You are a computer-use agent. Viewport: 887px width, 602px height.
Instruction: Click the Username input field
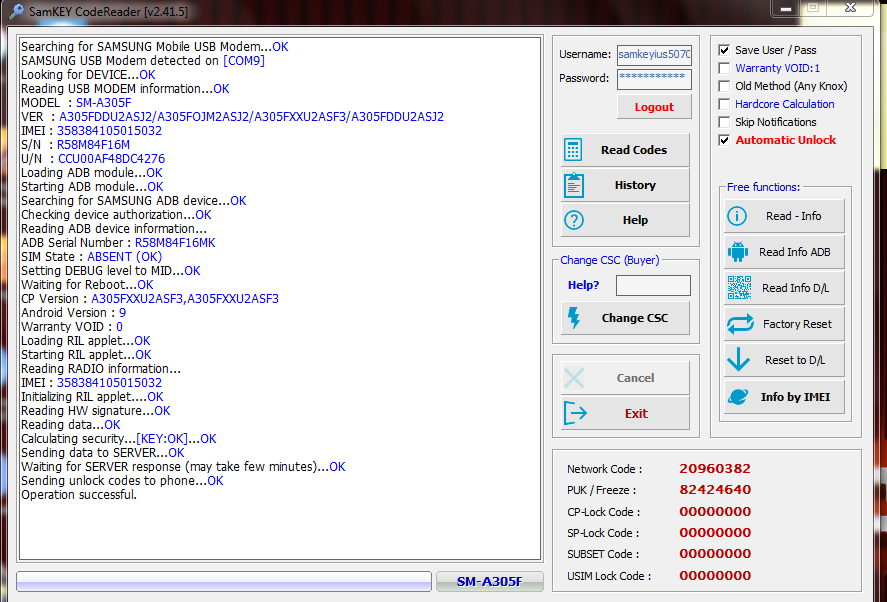pyautogui.click(x=654, y=55)
